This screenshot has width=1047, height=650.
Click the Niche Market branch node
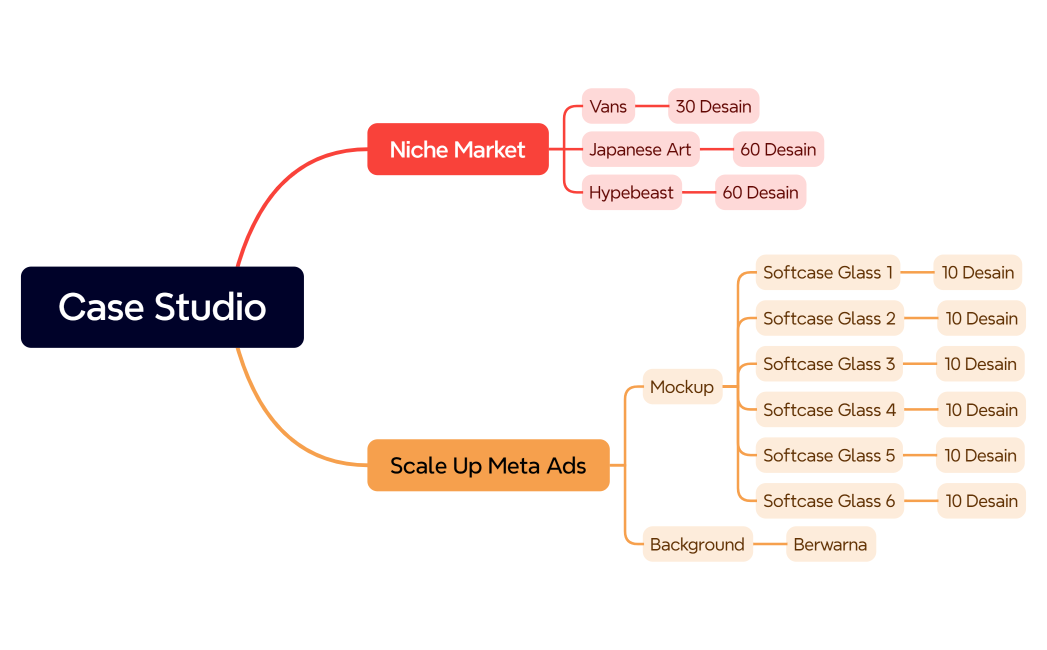point(457,149)
